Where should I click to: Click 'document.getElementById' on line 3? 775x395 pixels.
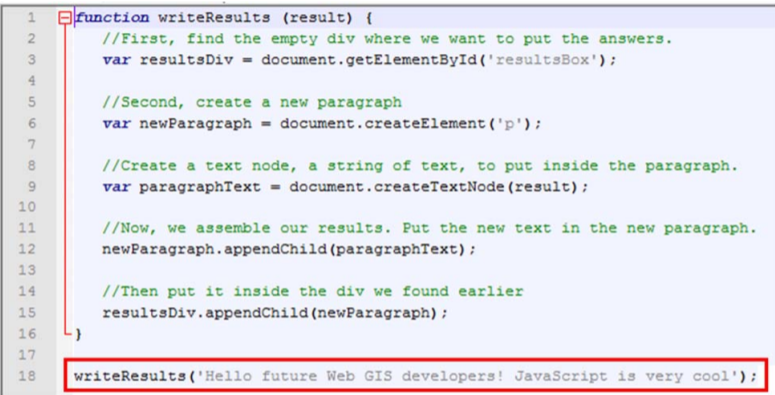click(369, 60)
